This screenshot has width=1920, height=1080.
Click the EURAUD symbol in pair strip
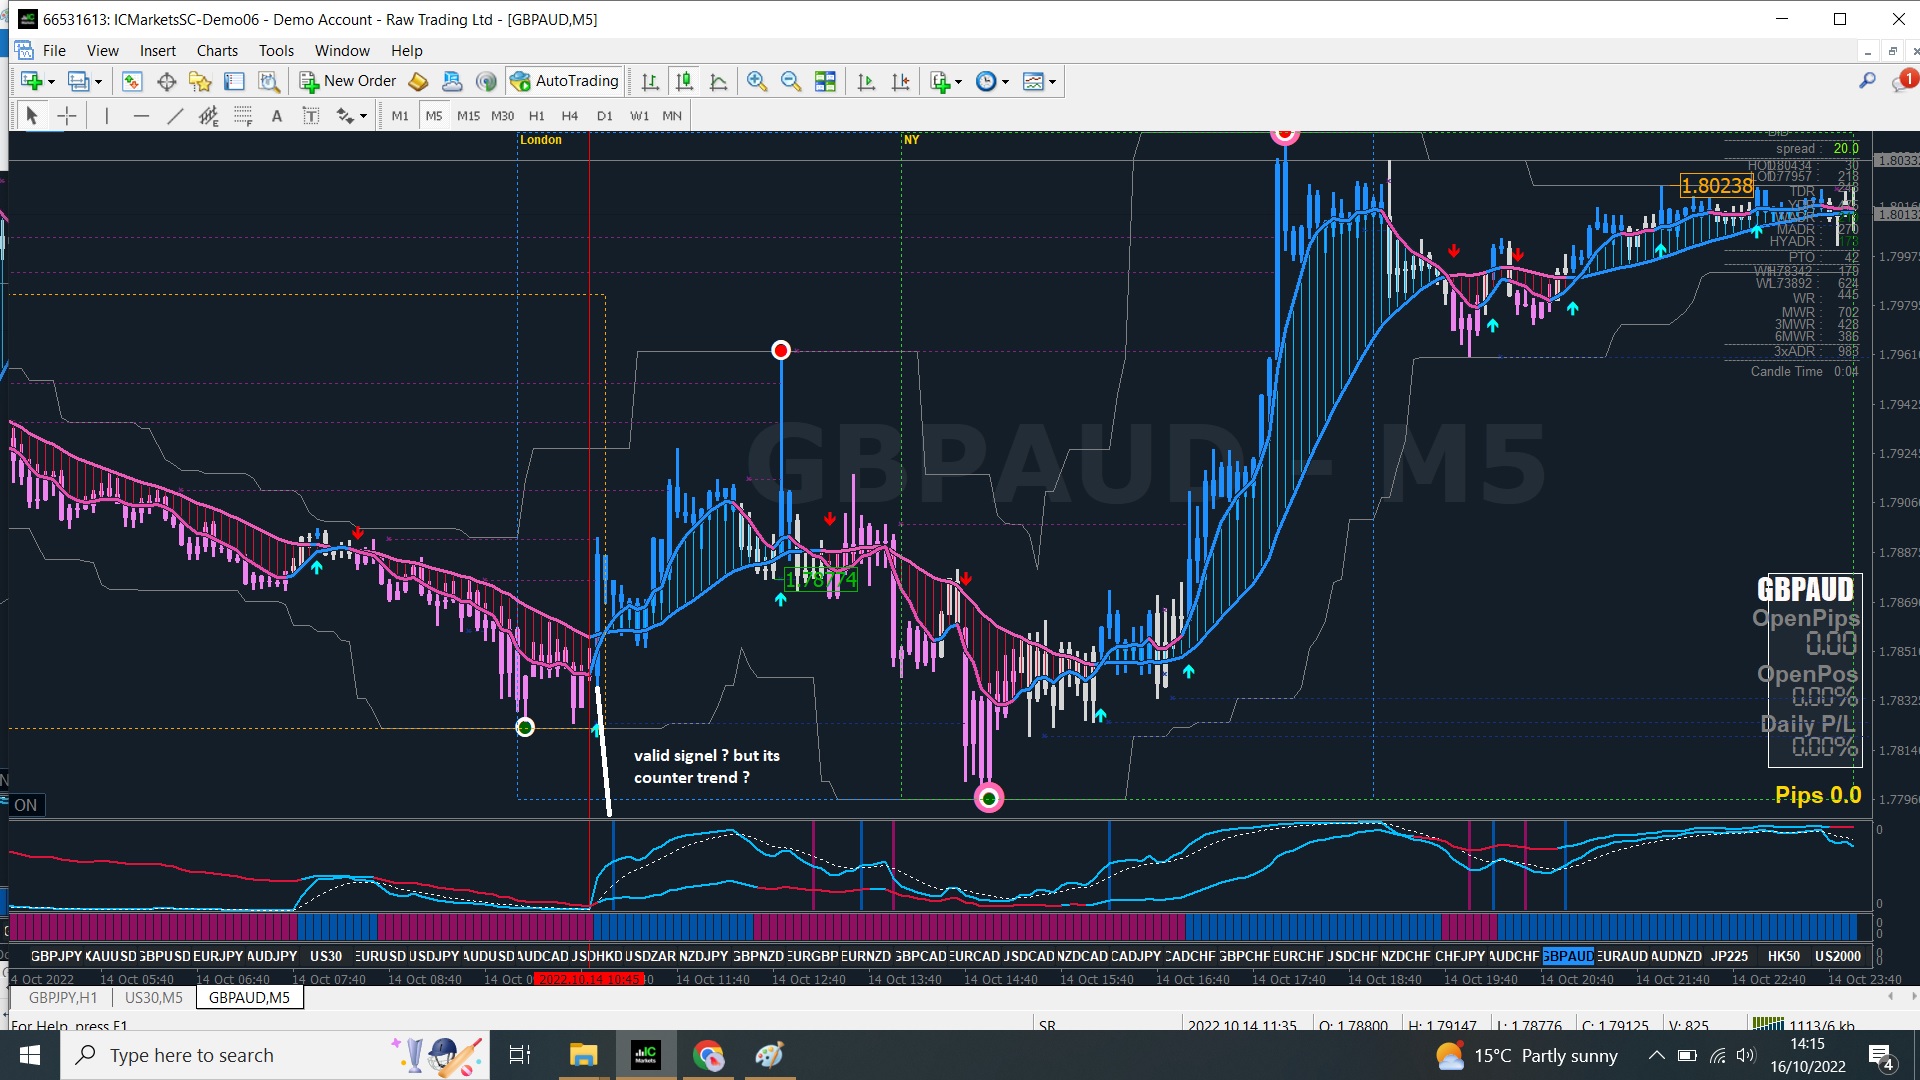click(x=1621, y=956)
